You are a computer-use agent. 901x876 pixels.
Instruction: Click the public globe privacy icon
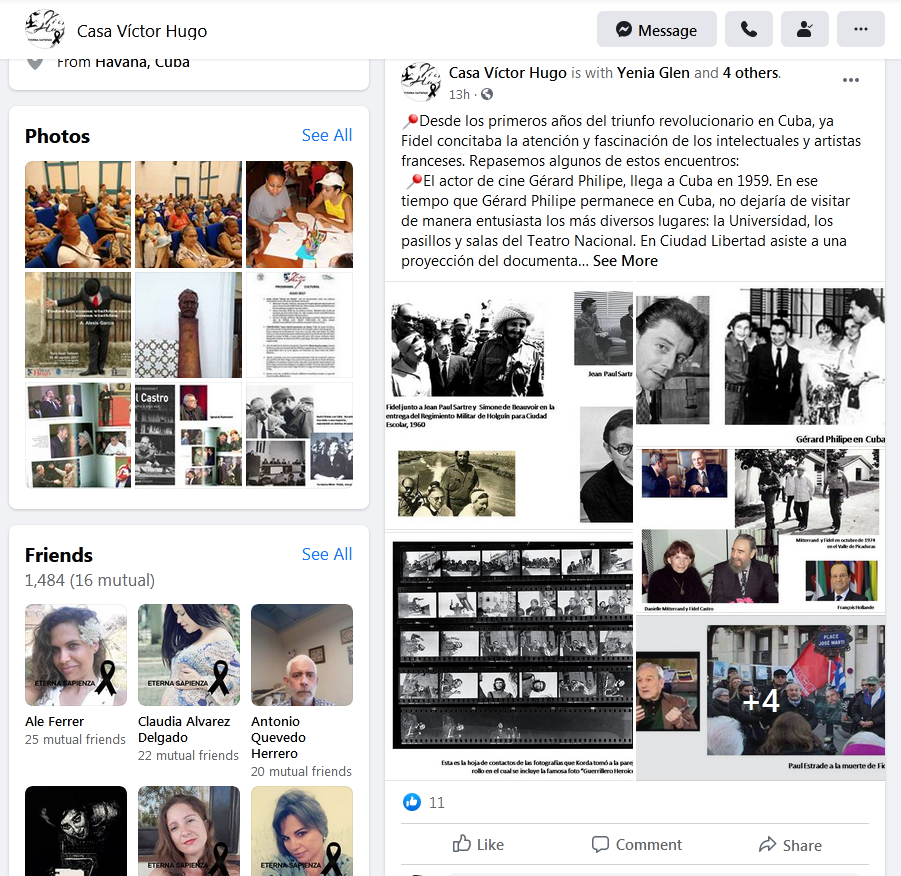tap(487, 94)
